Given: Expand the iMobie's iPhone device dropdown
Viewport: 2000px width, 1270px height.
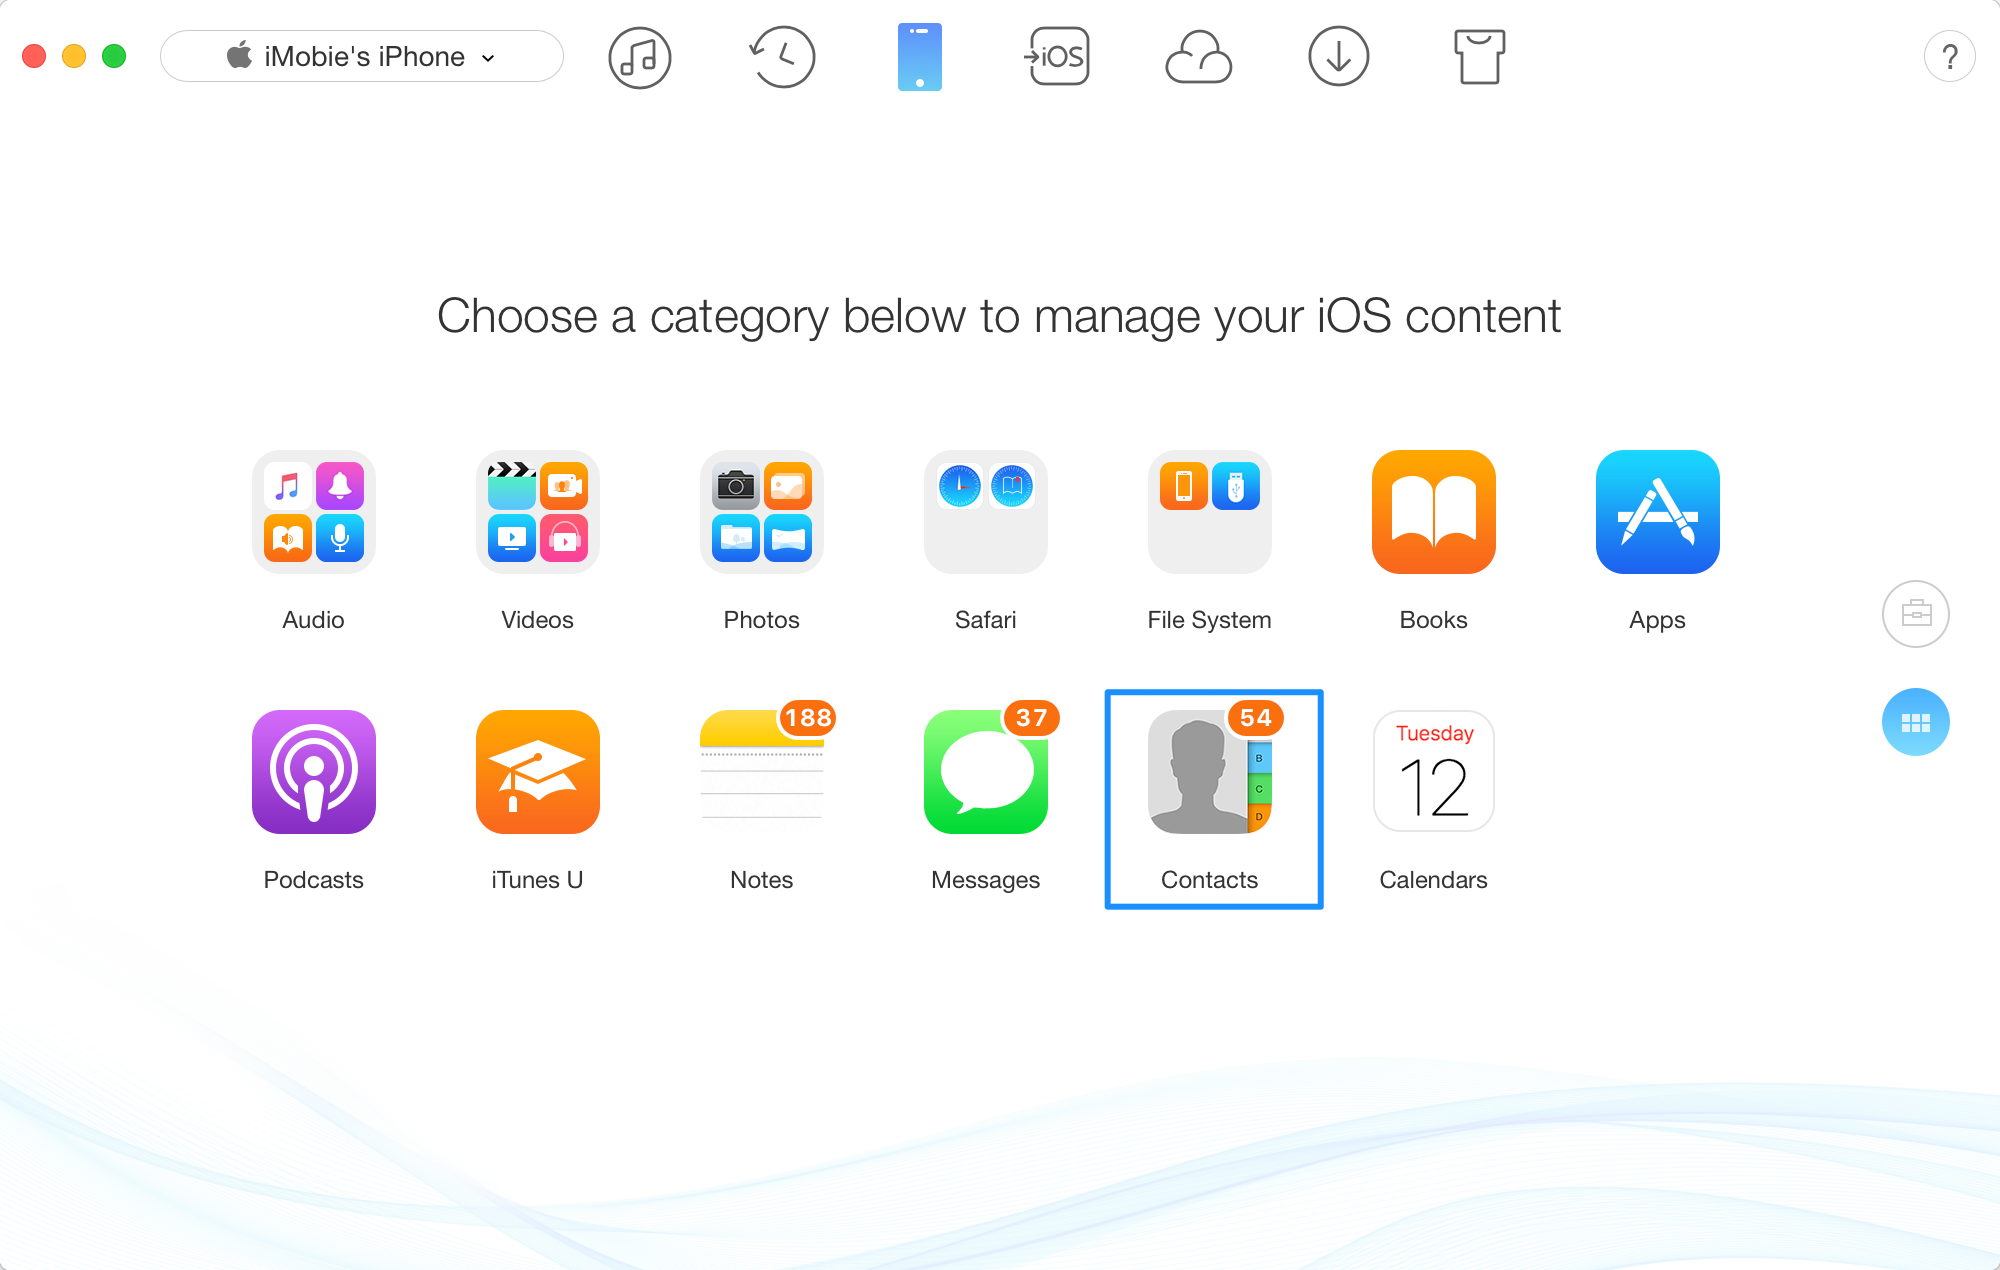Looking at the screenshot, I should coord(362,56).
